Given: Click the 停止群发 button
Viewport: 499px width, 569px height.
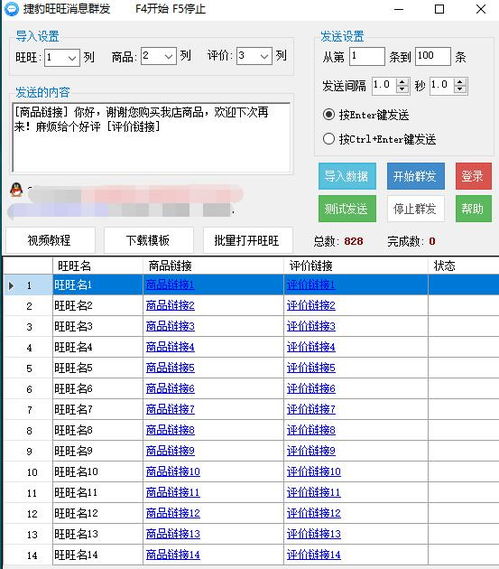Looking at the screenshot, I should (416, 209).
